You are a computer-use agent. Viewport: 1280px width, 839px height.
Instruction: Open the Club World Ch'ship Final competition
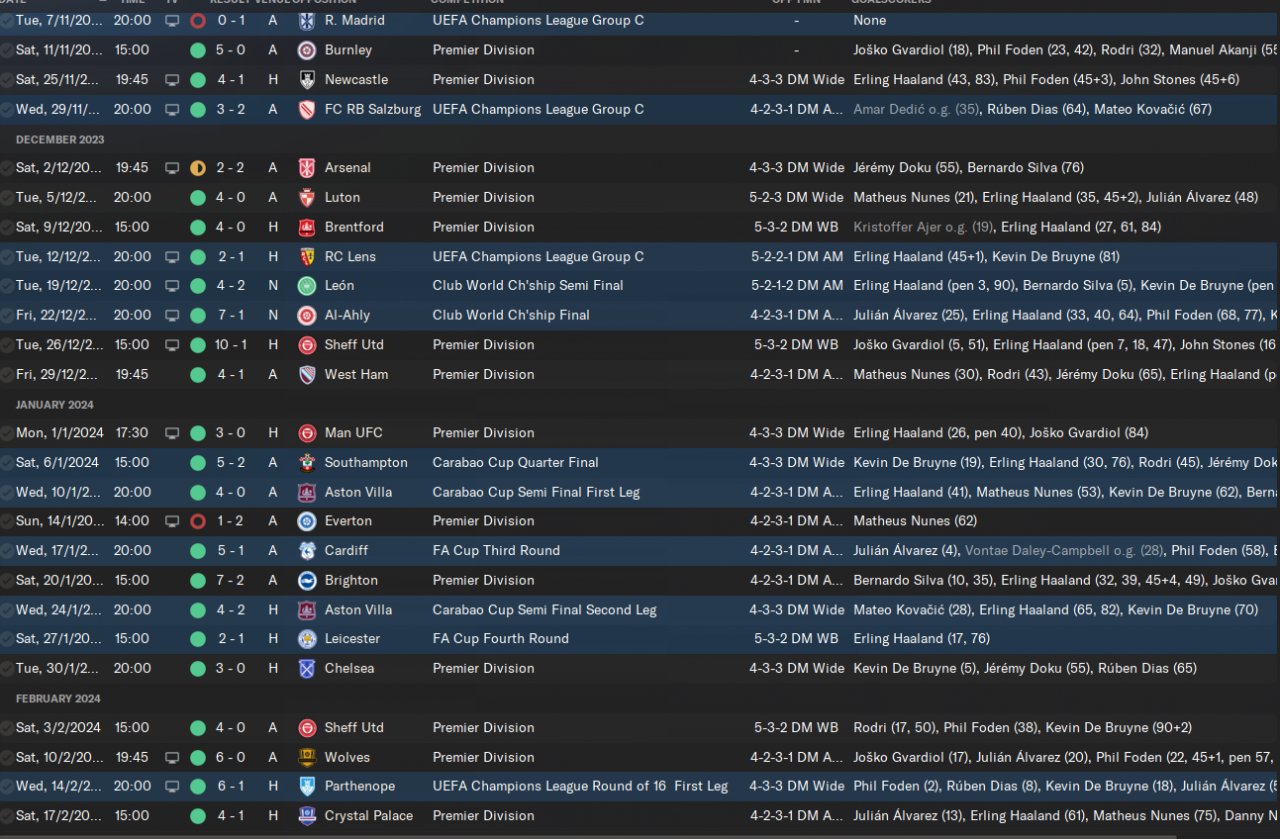512,315
